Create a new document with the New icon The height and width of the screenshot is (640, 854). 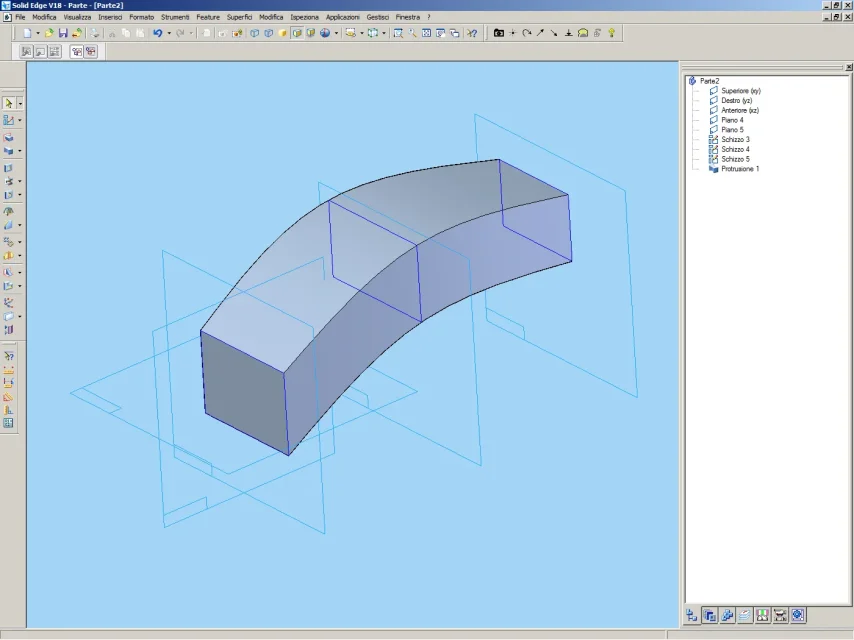(27, 33)
